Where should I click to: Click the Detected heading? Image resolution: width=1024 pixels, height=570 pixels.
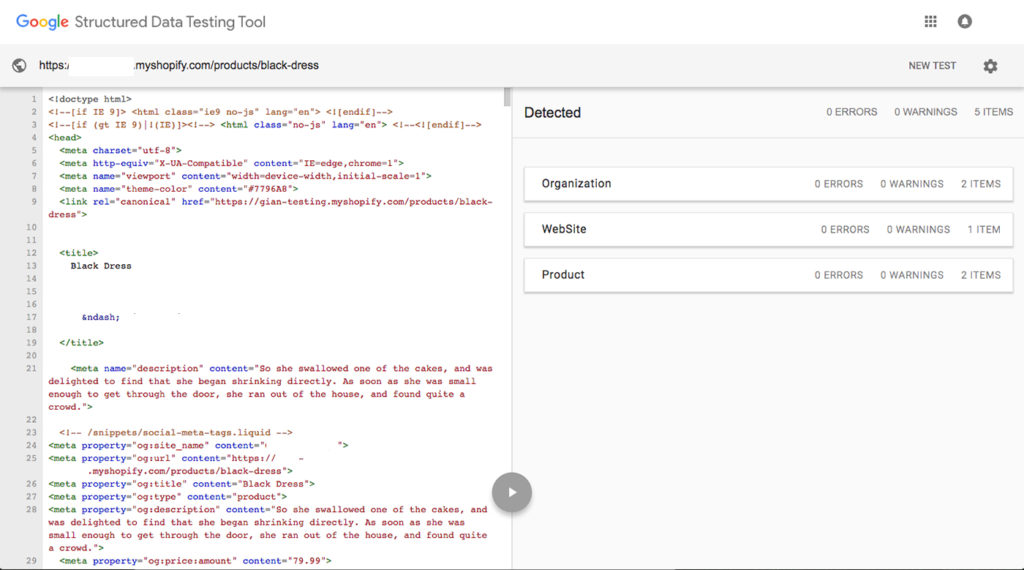point(552,112)
